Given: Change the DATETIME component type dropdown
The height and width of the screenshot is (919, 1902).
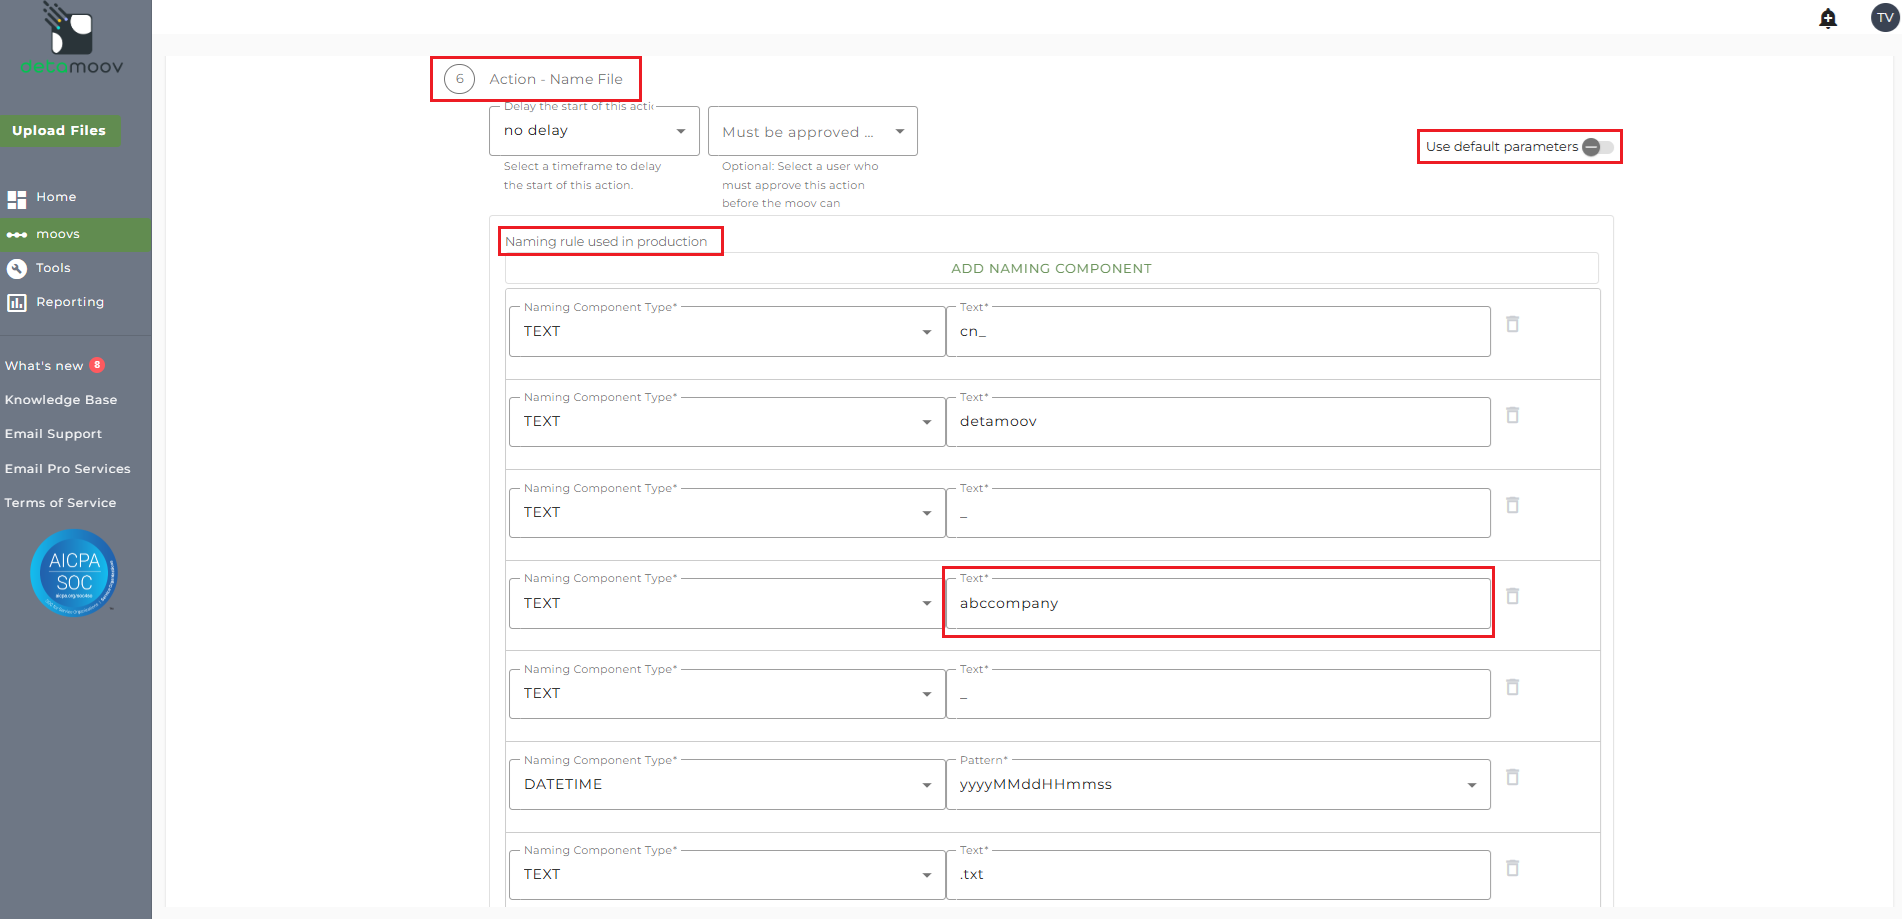Looking at the screenshot, I should pyautogui.click(x=727, y=785).
